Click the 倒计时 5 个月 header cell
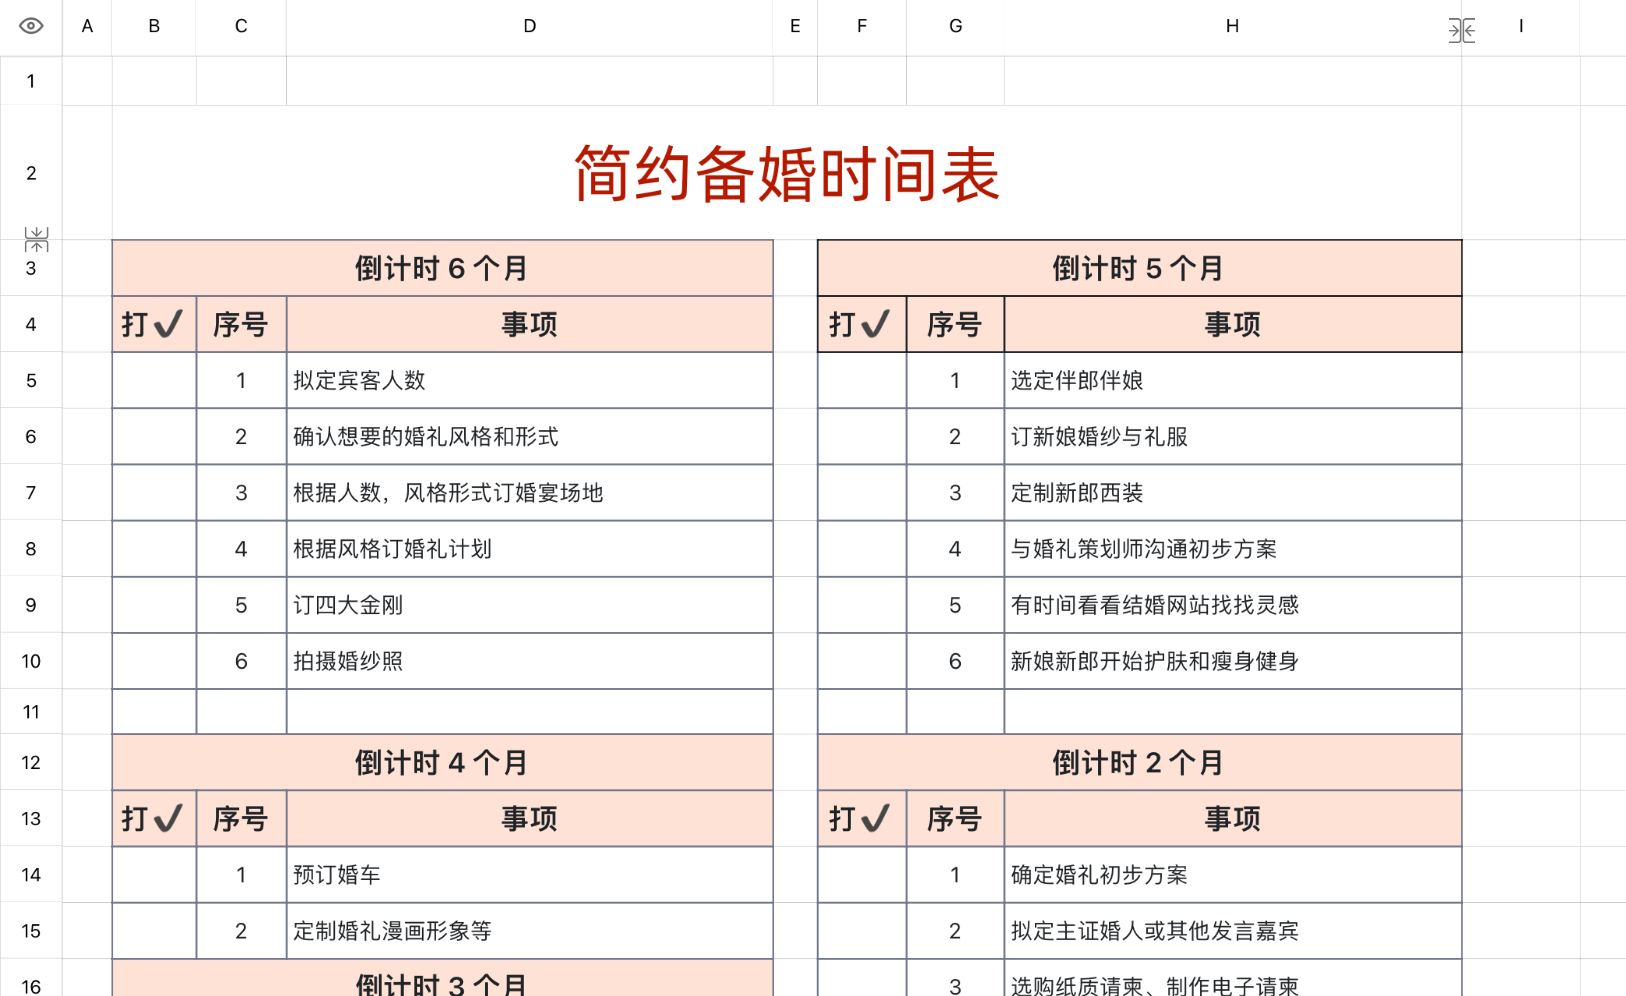The width and height of the screenshot is (1626, 996). tap(1139, 268)
